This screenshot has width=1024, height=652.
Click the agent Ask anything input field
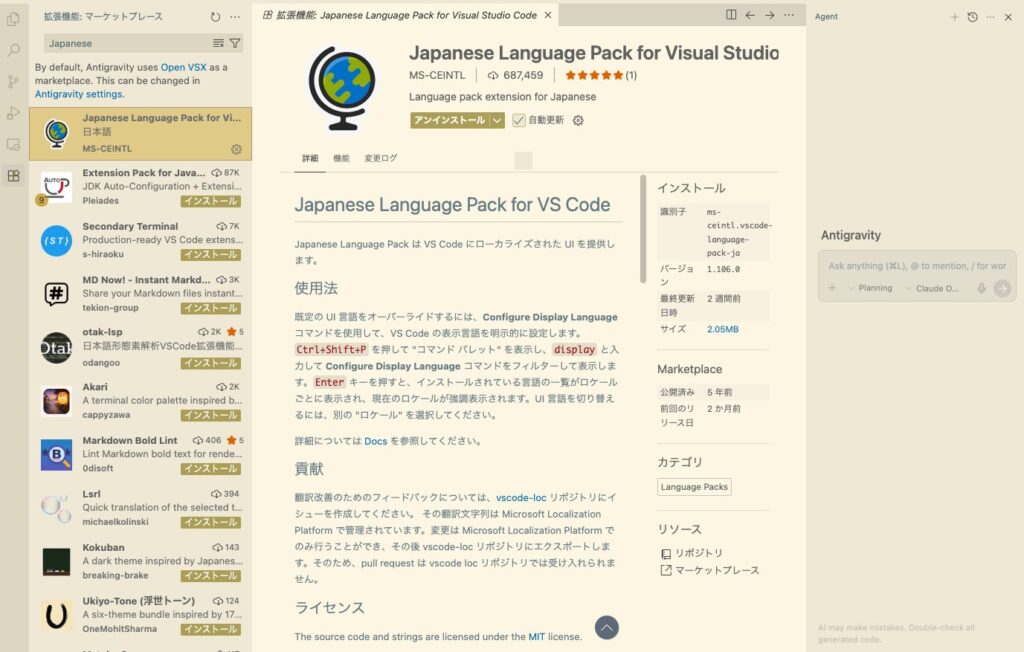click(916, 266)
